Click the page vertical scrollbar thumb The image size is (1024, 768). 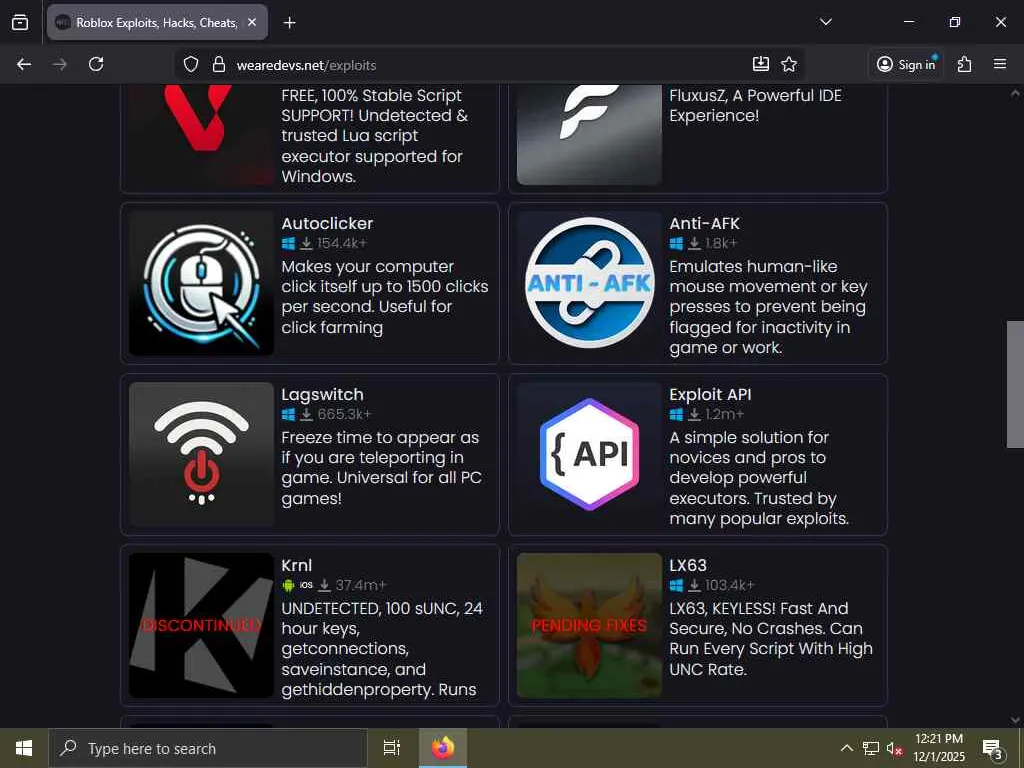point(1015,384)
